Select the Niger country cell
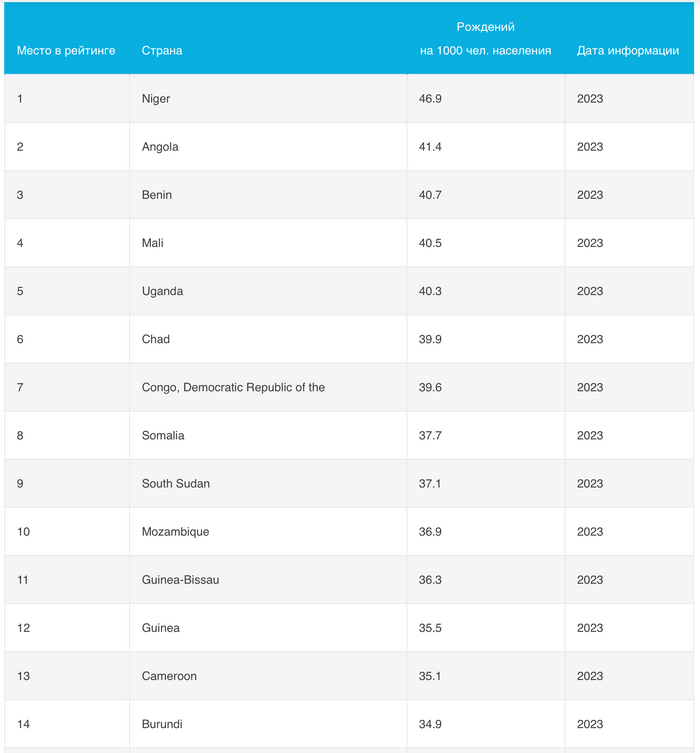This screenshot has width=700, height=753. [x=156, y=99]
